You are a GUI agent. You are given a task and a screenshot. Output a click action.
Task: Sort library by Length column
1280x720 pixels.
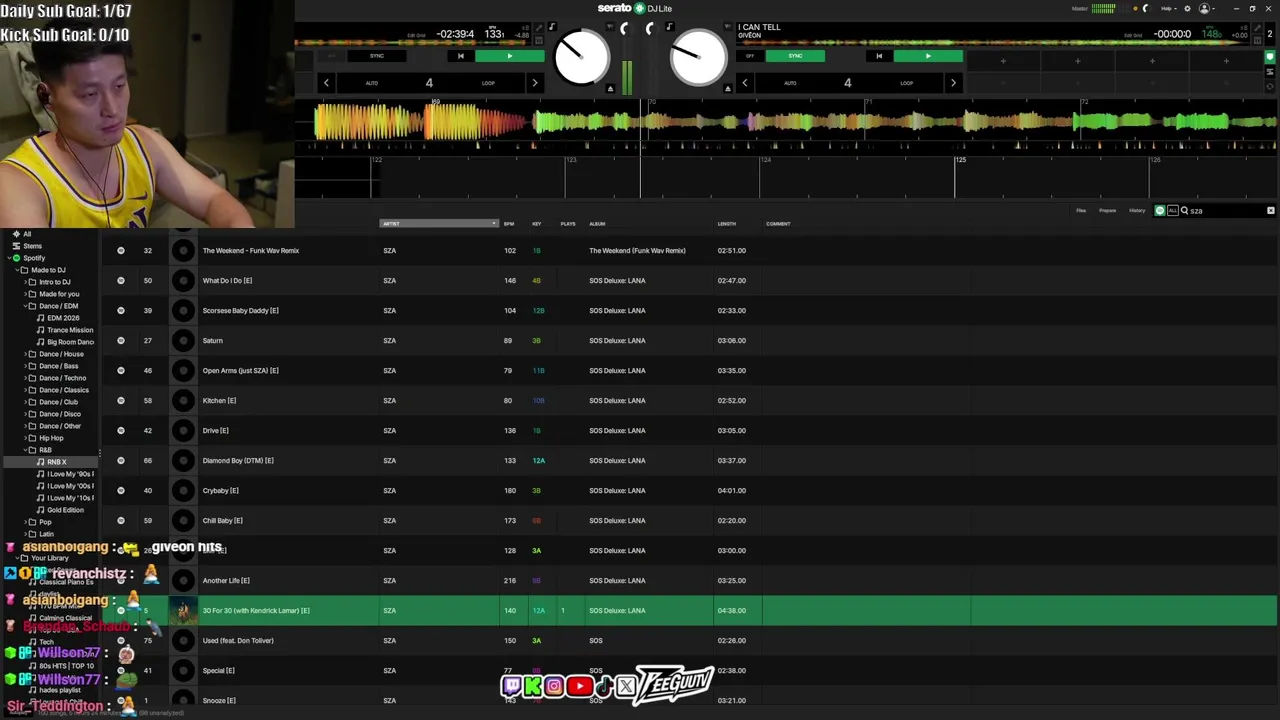(x=727, y=224)
